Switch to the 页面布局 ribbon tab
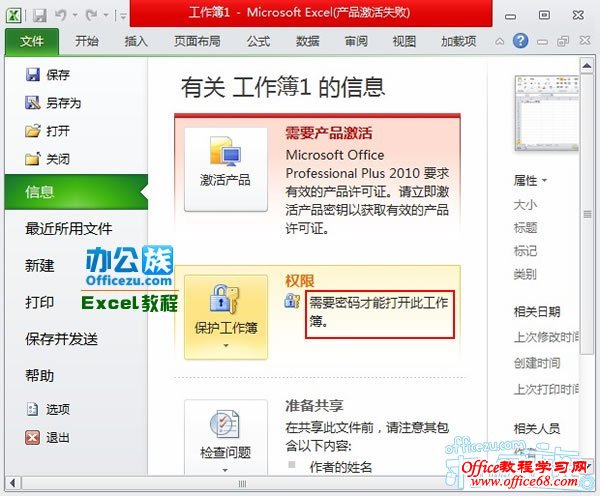This screenshot has width=600, height=496. click(197, 41)
